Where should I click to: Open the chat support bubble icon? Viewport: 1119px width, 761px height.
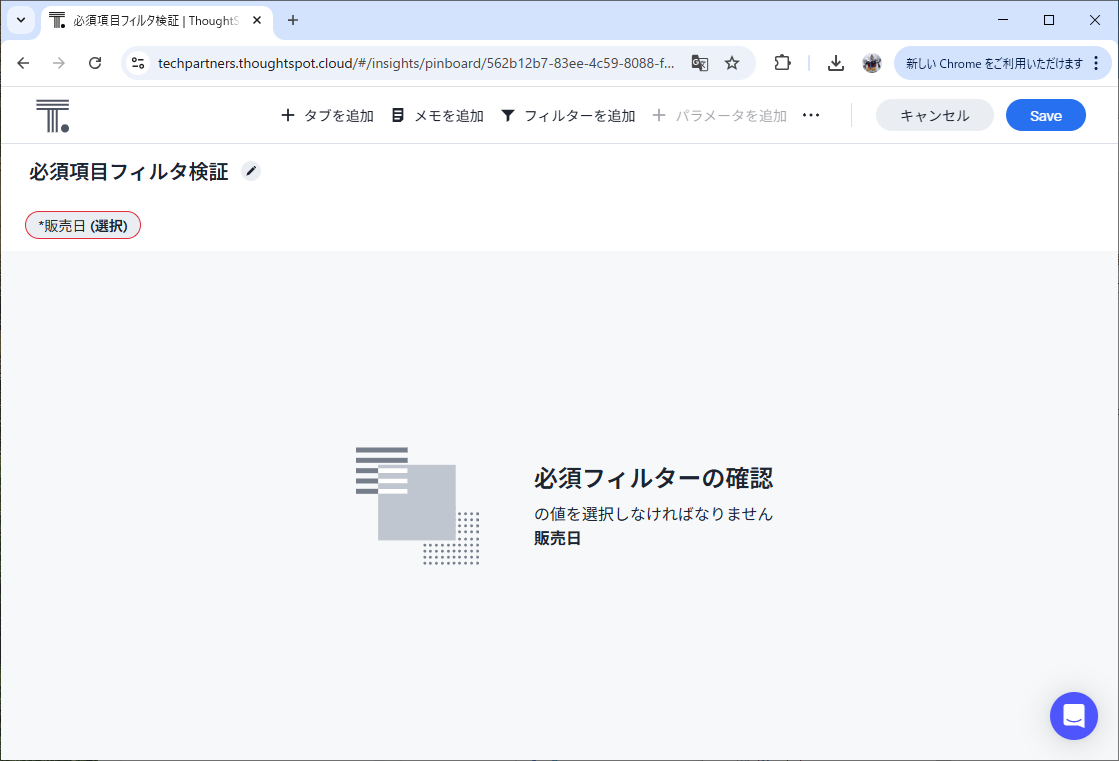point(1074,716)
